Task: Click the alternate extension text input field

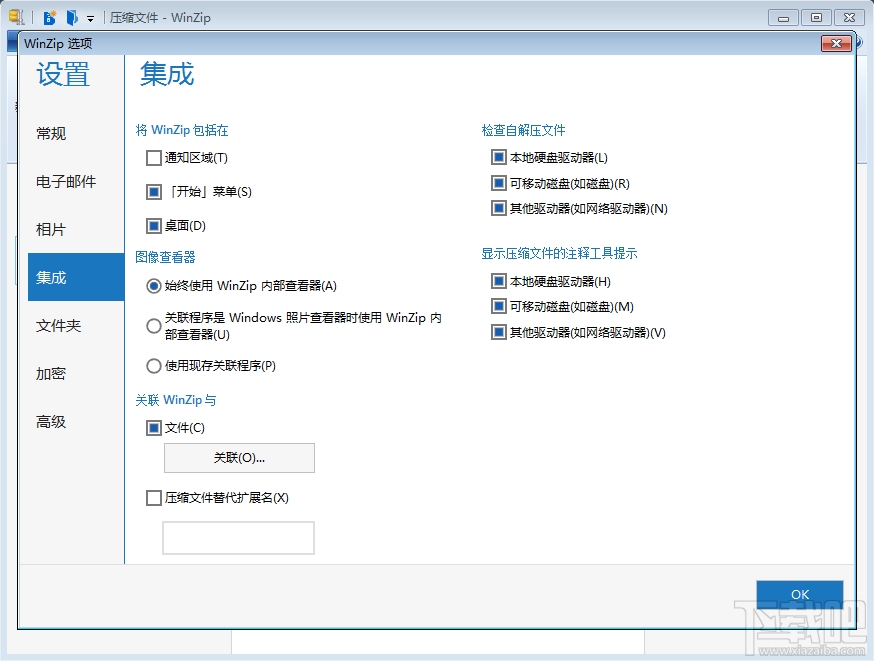Action: point(238,537)
